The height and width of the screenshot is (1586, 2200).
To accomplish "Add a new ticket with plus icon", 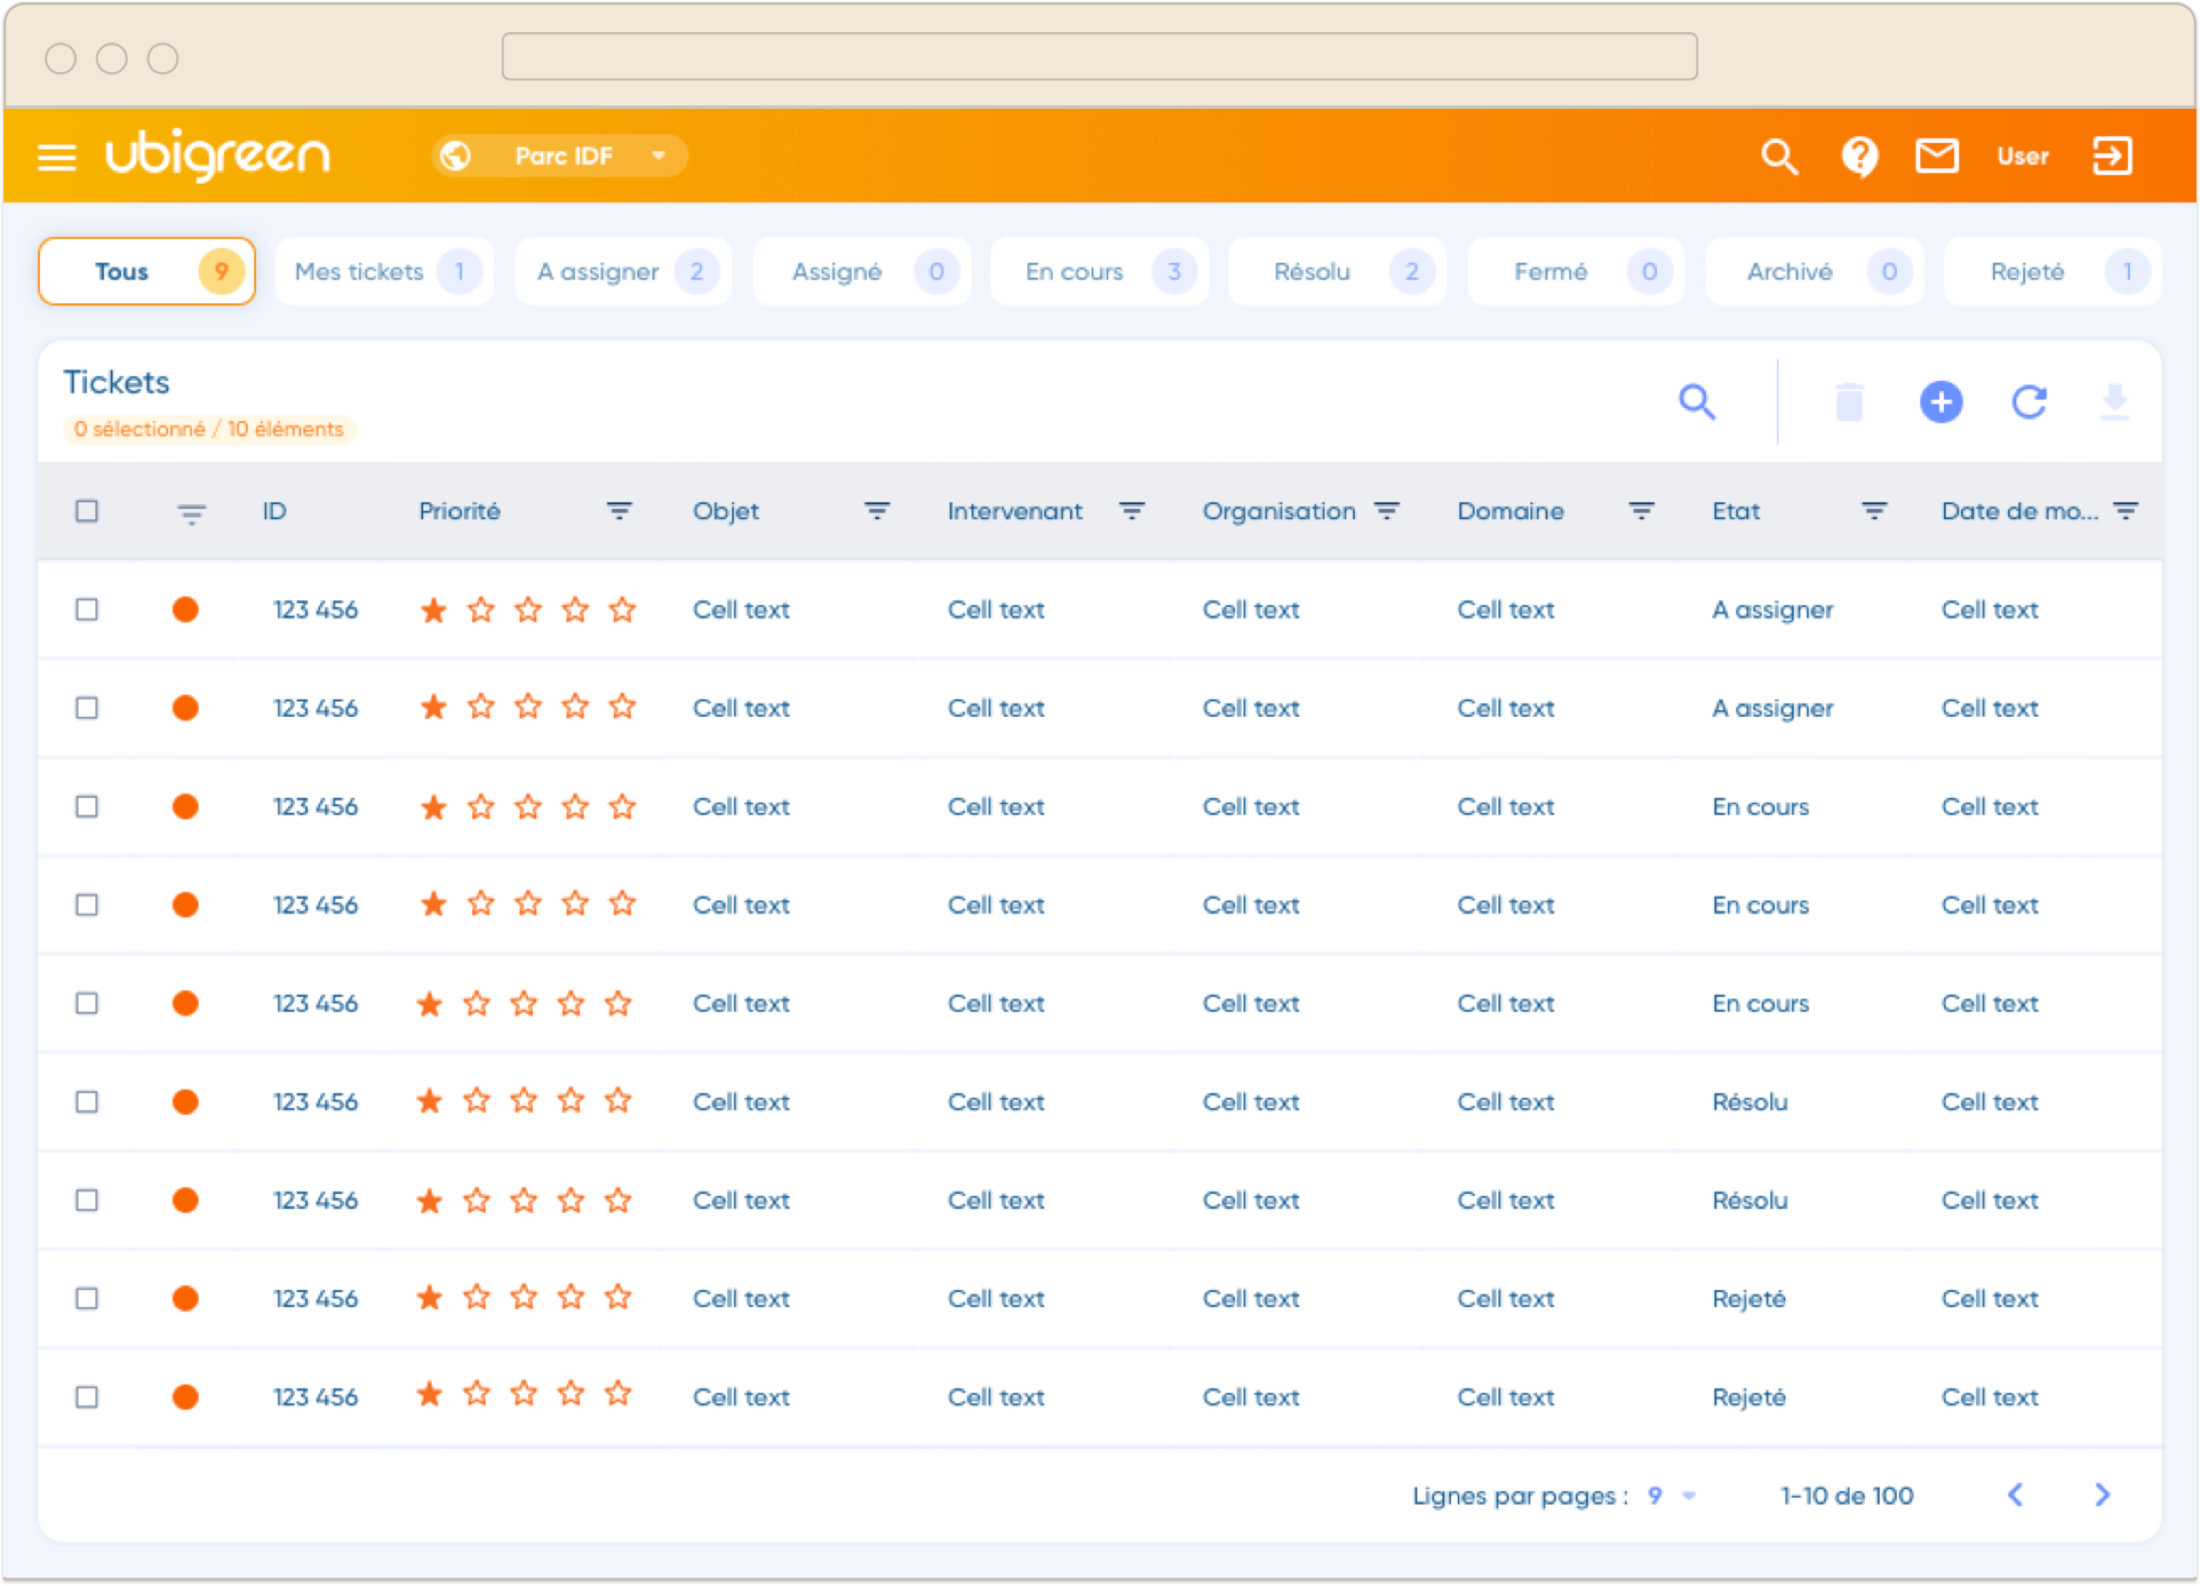I will tap(1941, 402).
